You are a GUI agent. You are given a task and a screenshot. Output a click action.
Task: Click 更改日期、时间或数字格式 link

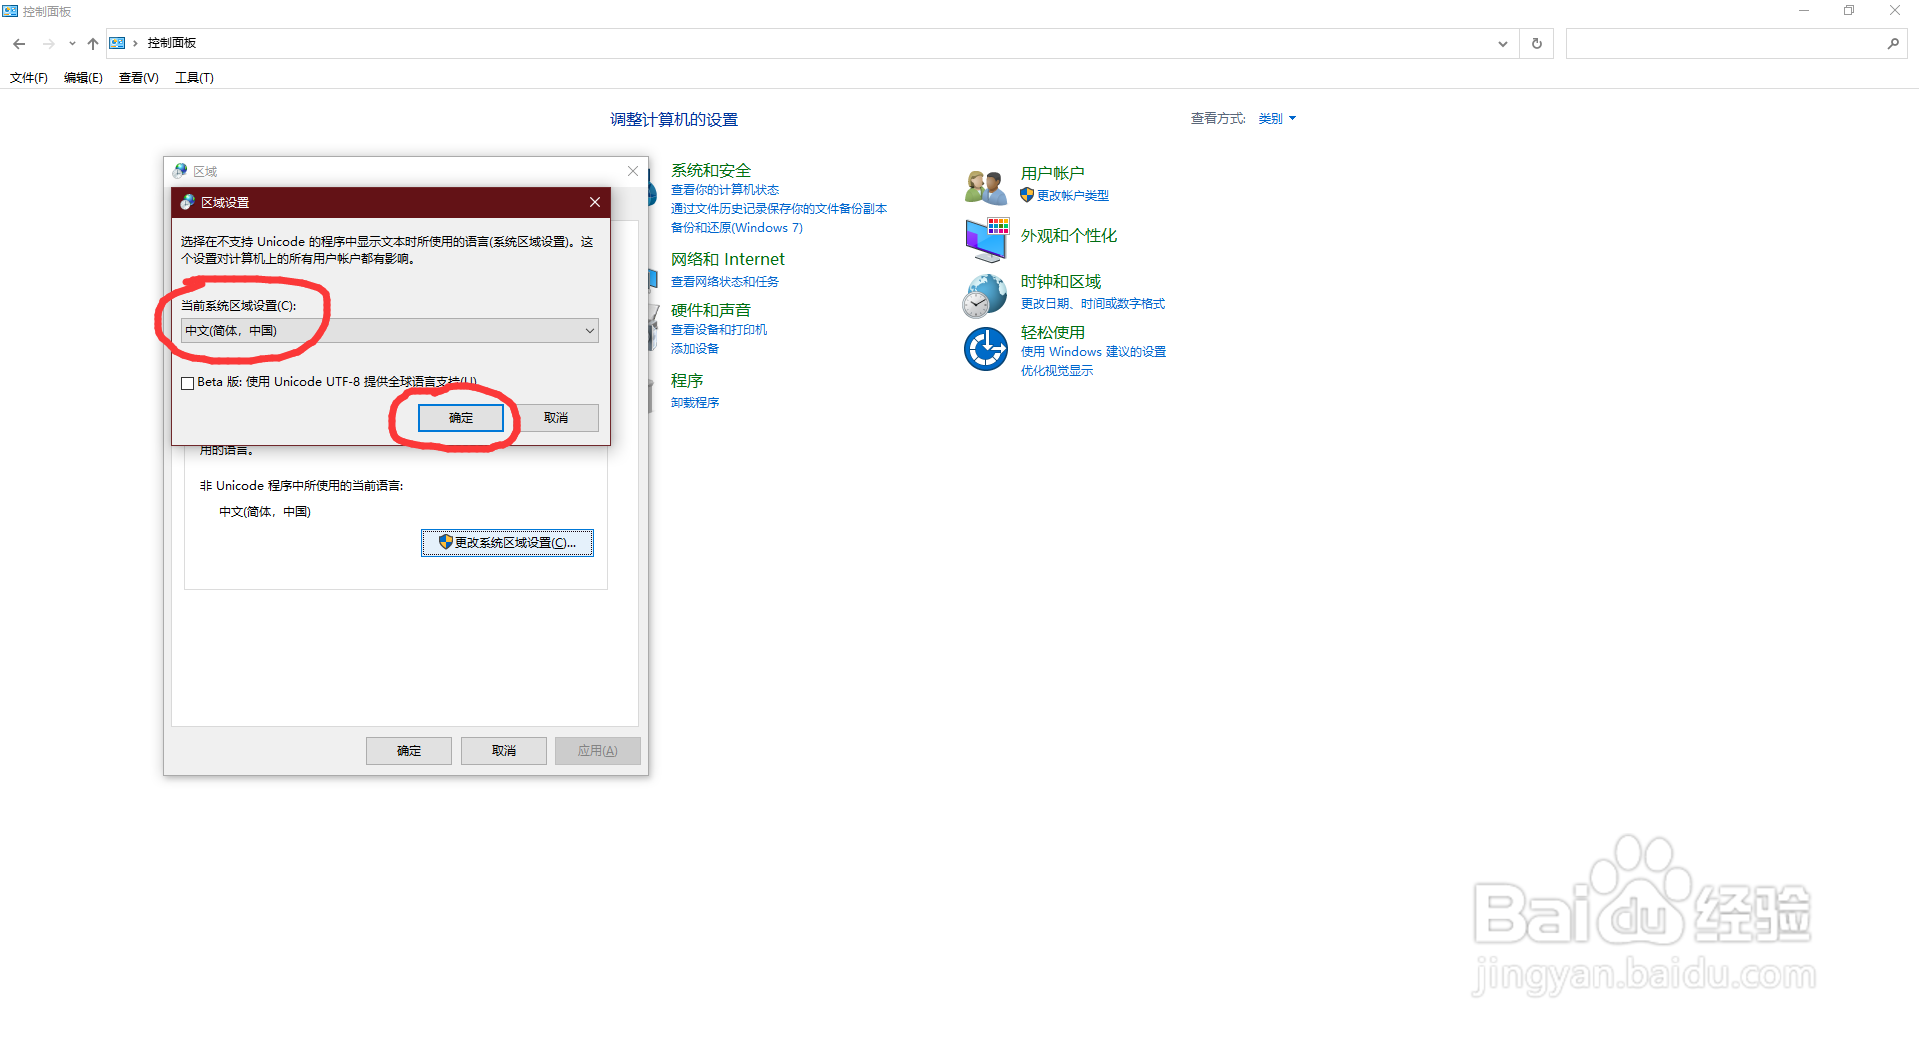click(1093, 304)
